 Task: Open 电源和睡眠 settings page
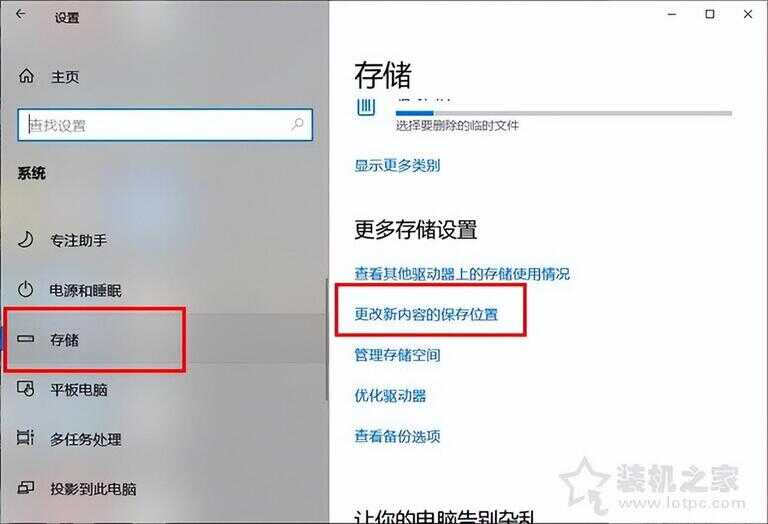pos(85,290)
